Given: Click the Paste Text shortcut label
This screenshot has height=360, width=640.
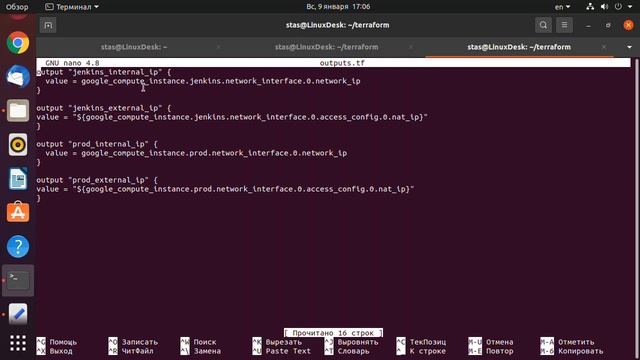Looking at the screenshot, I should [288, 351].
